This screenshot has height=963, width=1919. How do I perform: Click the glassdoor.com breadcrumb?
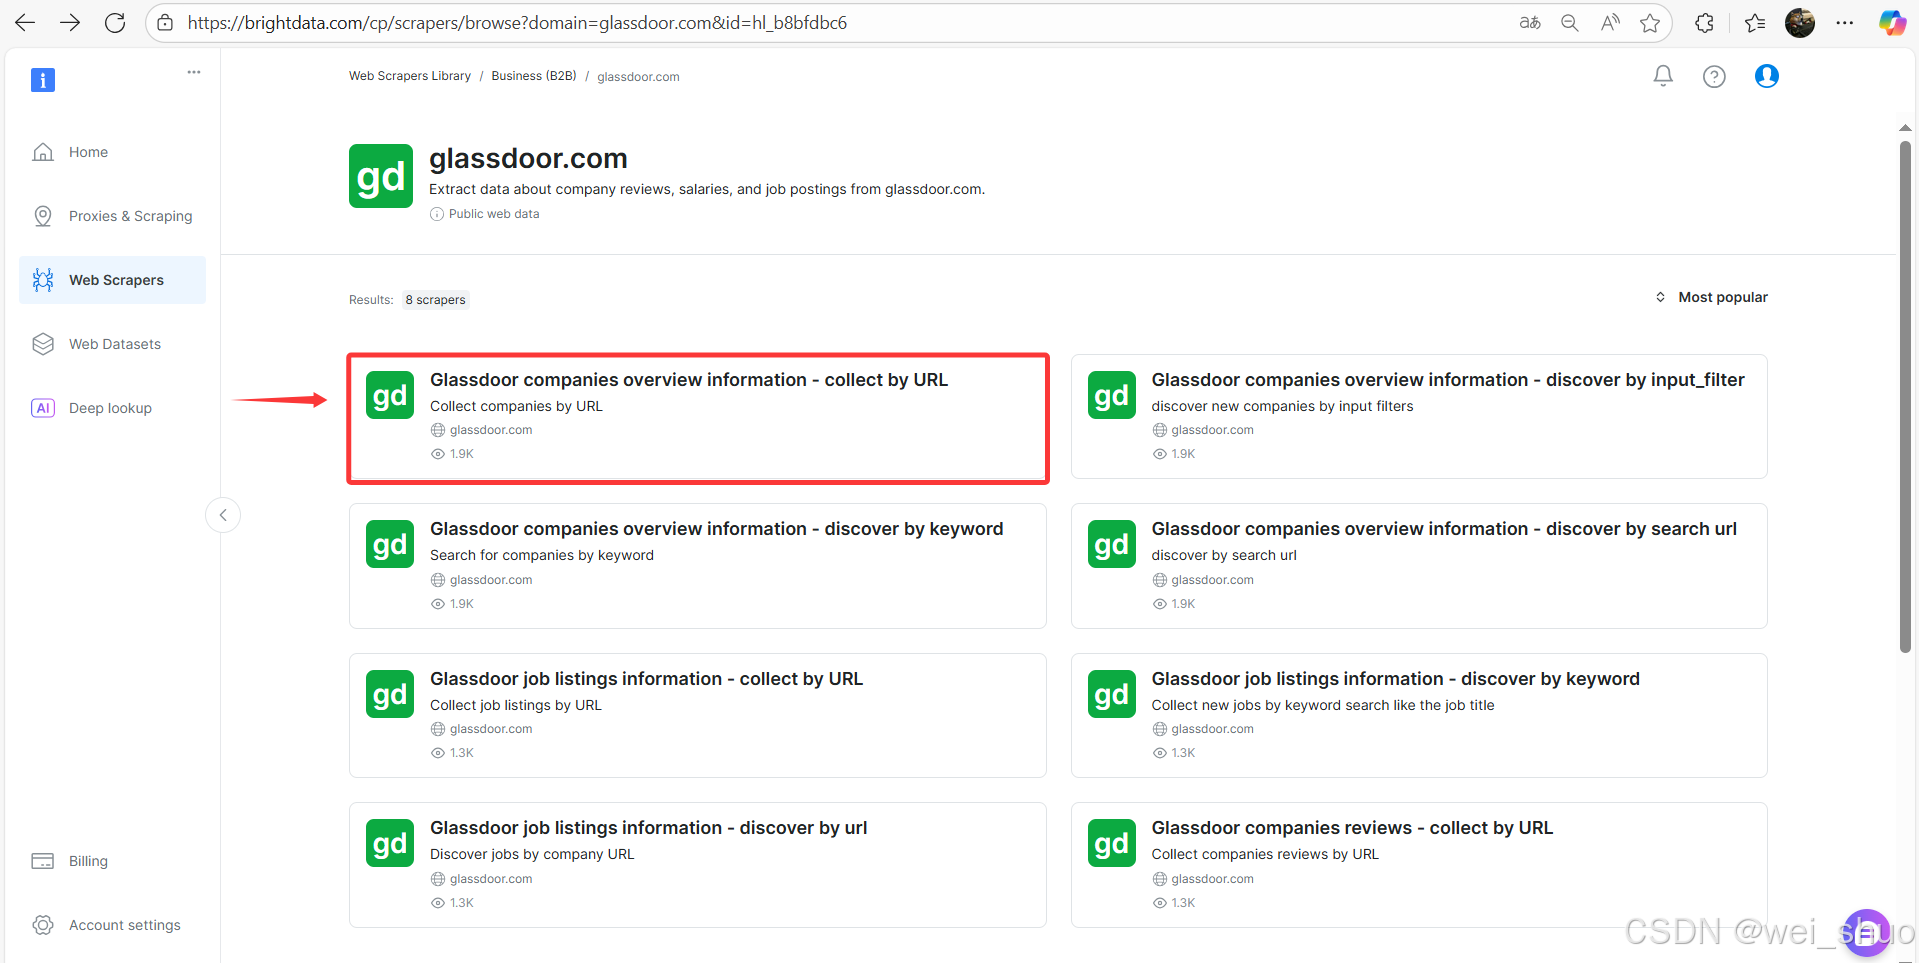pyautogui.click(x=638, y=77)
